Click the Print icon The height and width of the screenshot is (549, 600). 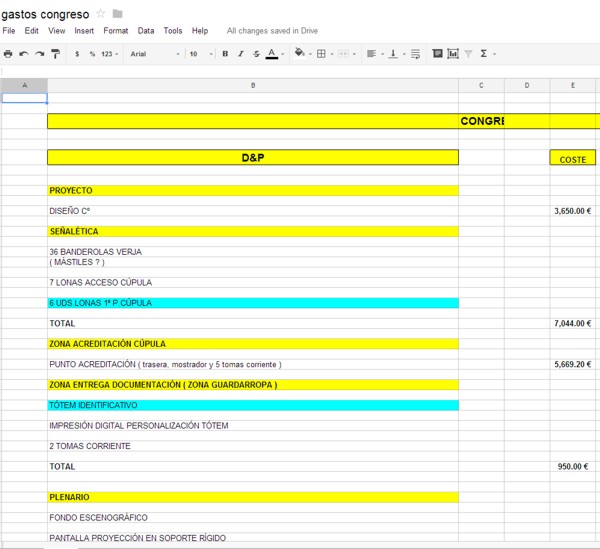click(8, 53)
